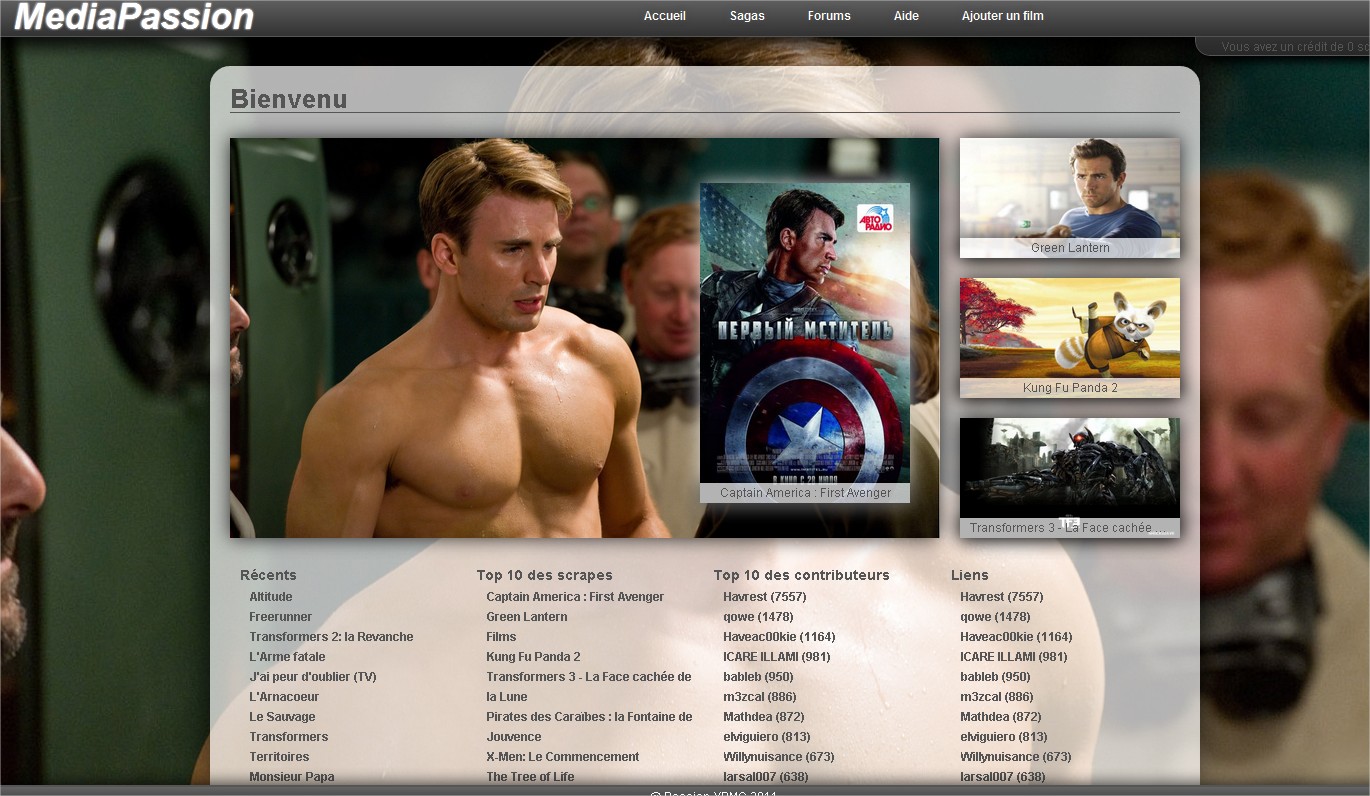Click m3zcal (886) under Liens
The width and height of the screenshot is (1370, 796).
point(997,697)
